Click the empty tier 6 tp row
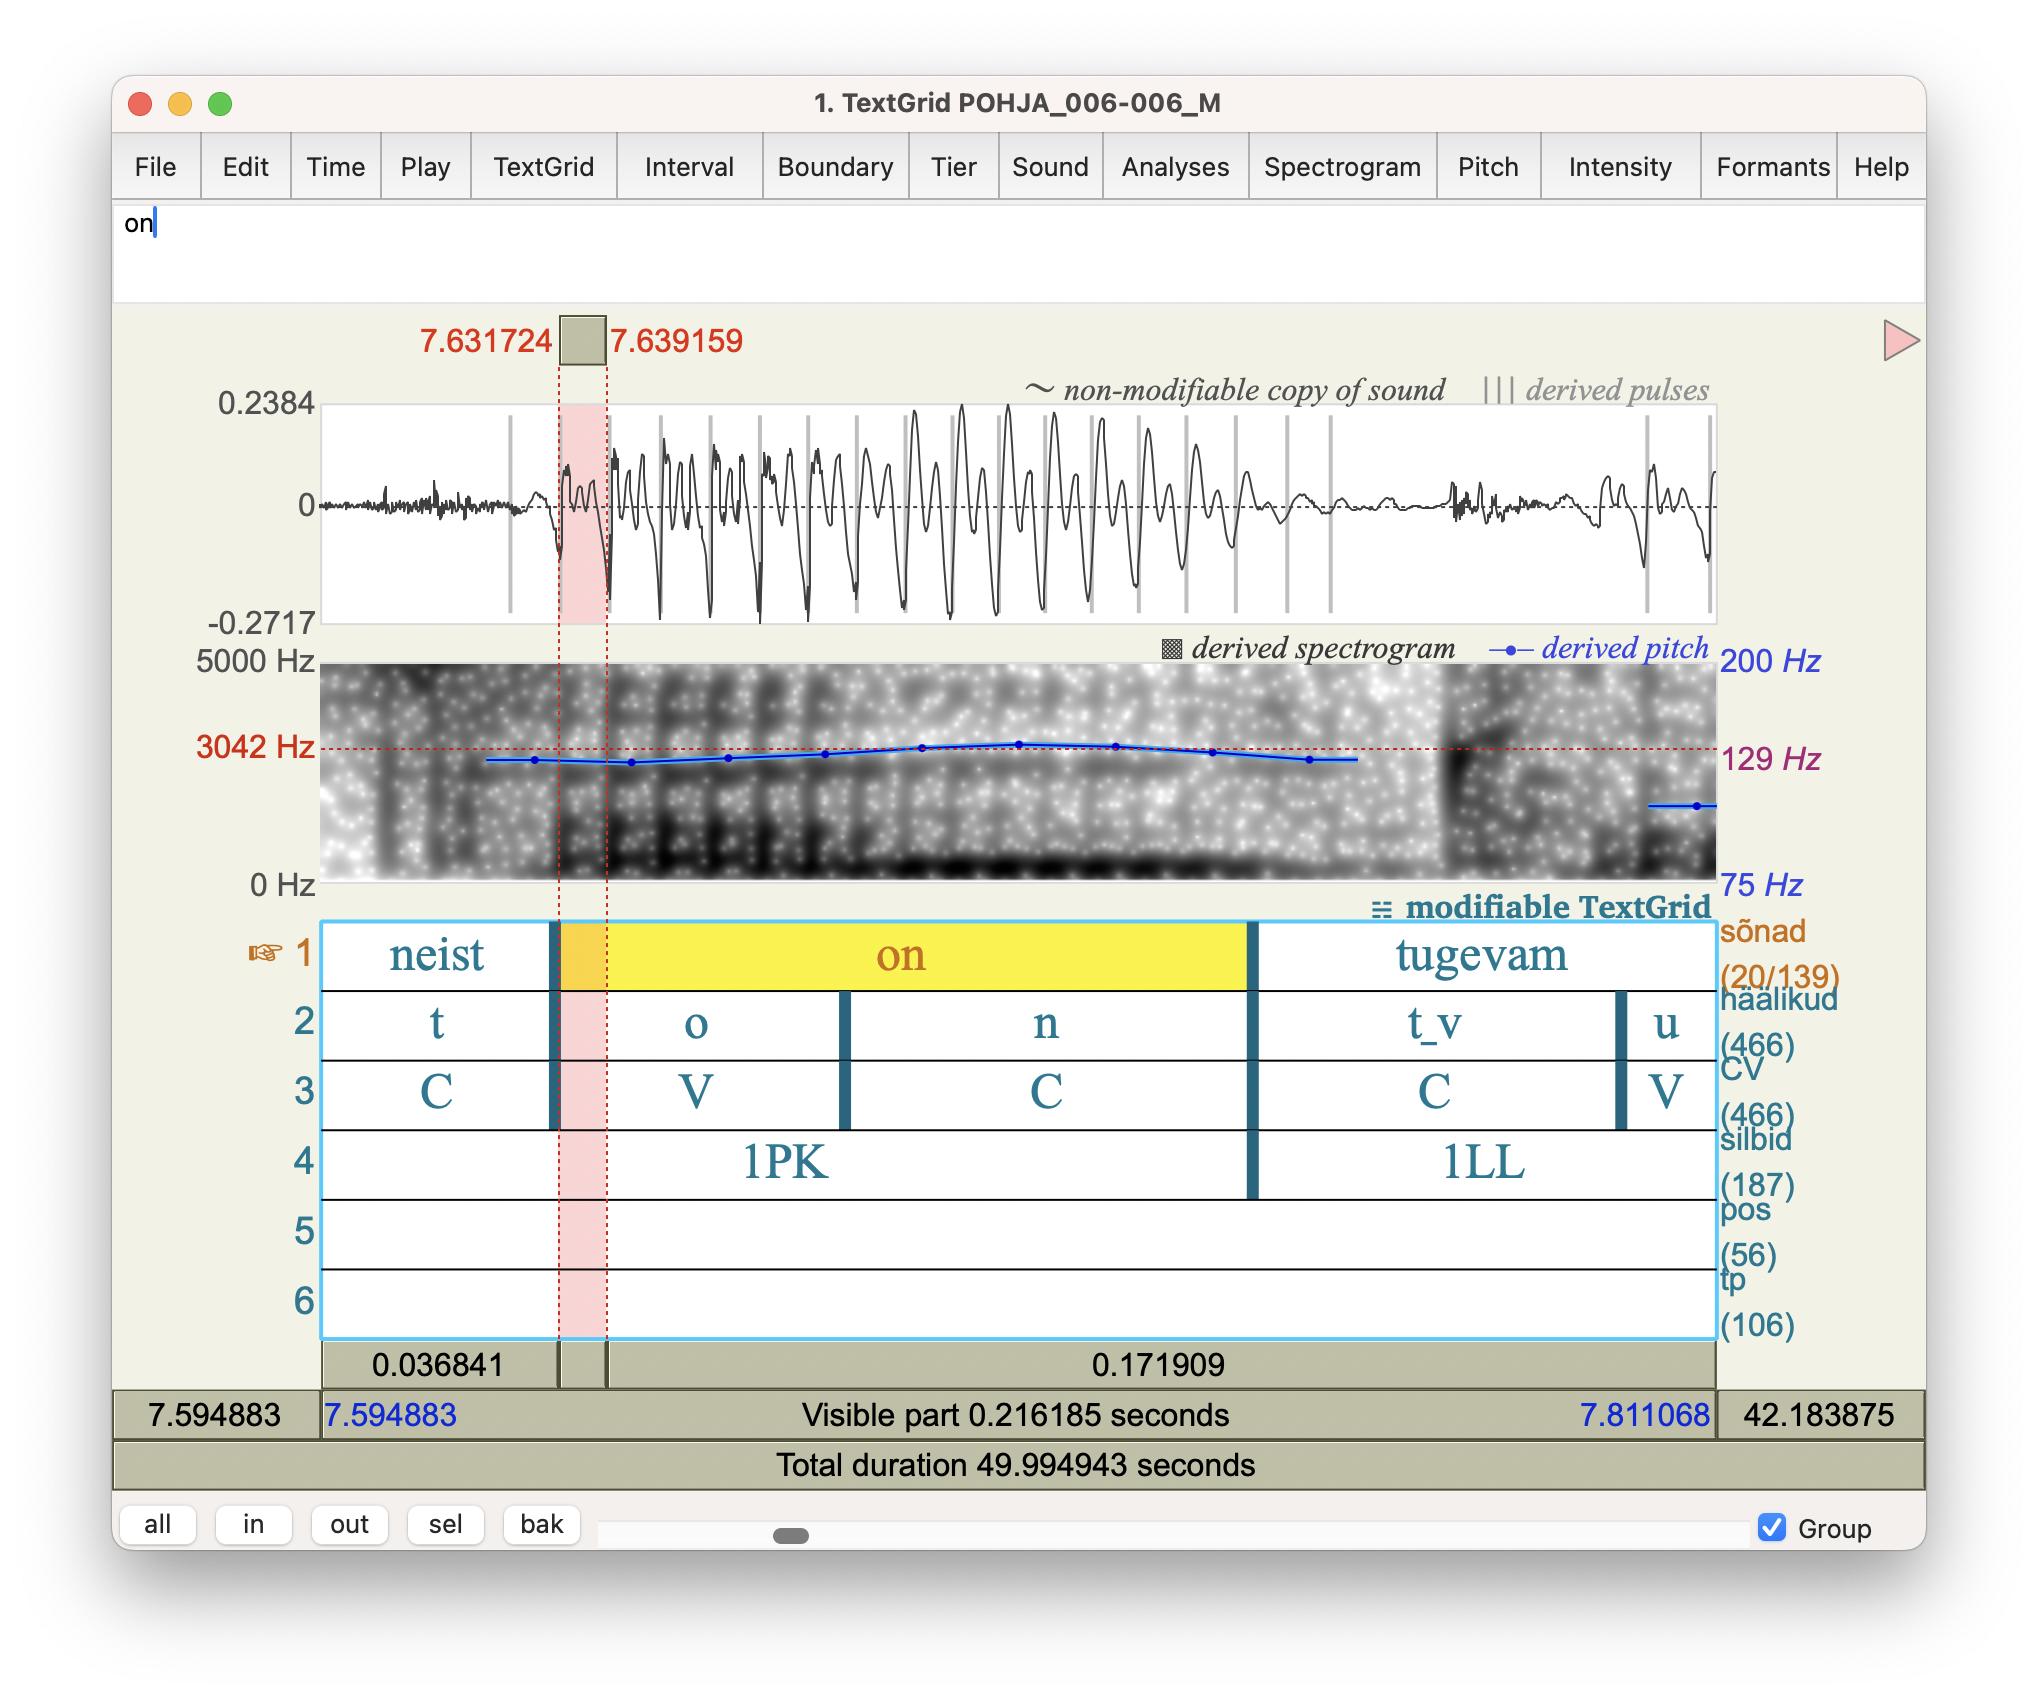The image size is (2038, 1698). [1018, 1303]
